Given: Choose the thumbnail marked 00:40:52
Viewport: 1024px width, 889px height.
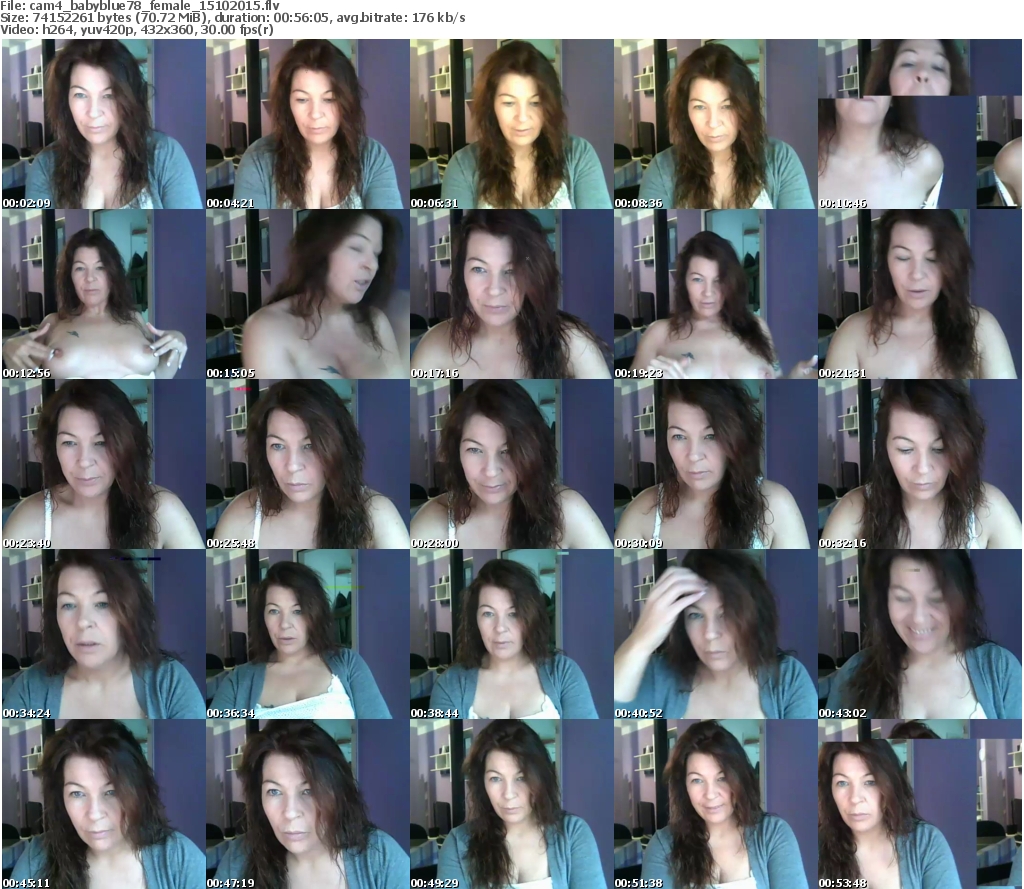Looking at the screenshot, I should click(x=716, y=634).
